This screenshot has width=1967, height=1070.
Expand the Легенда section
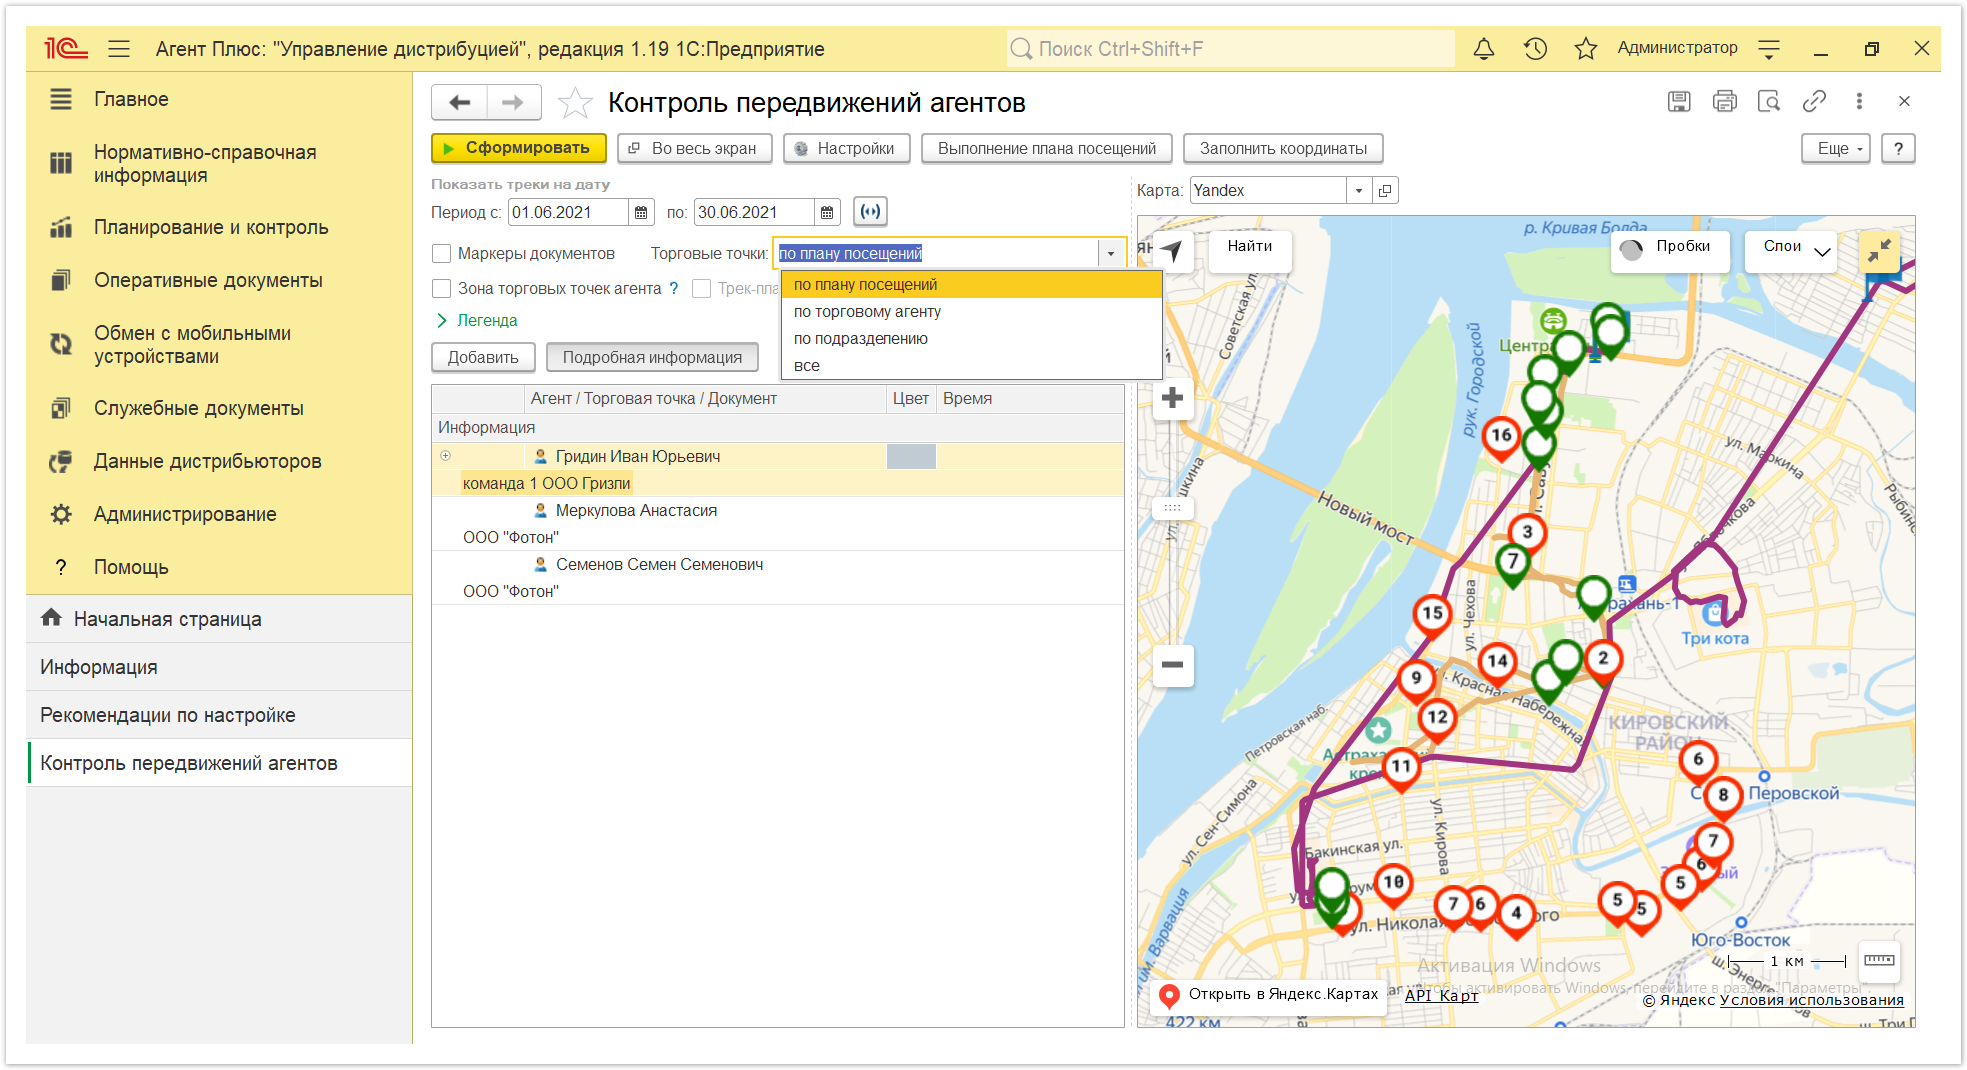(477, 320)
